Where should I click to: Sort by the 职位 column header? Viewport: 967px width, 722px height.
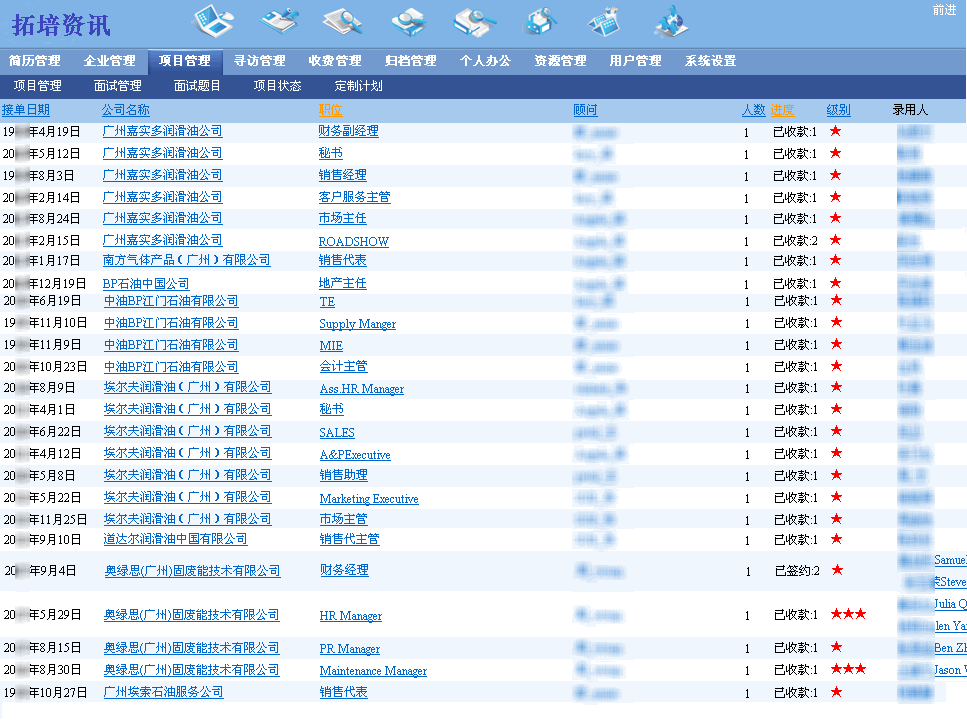[331, 110]
